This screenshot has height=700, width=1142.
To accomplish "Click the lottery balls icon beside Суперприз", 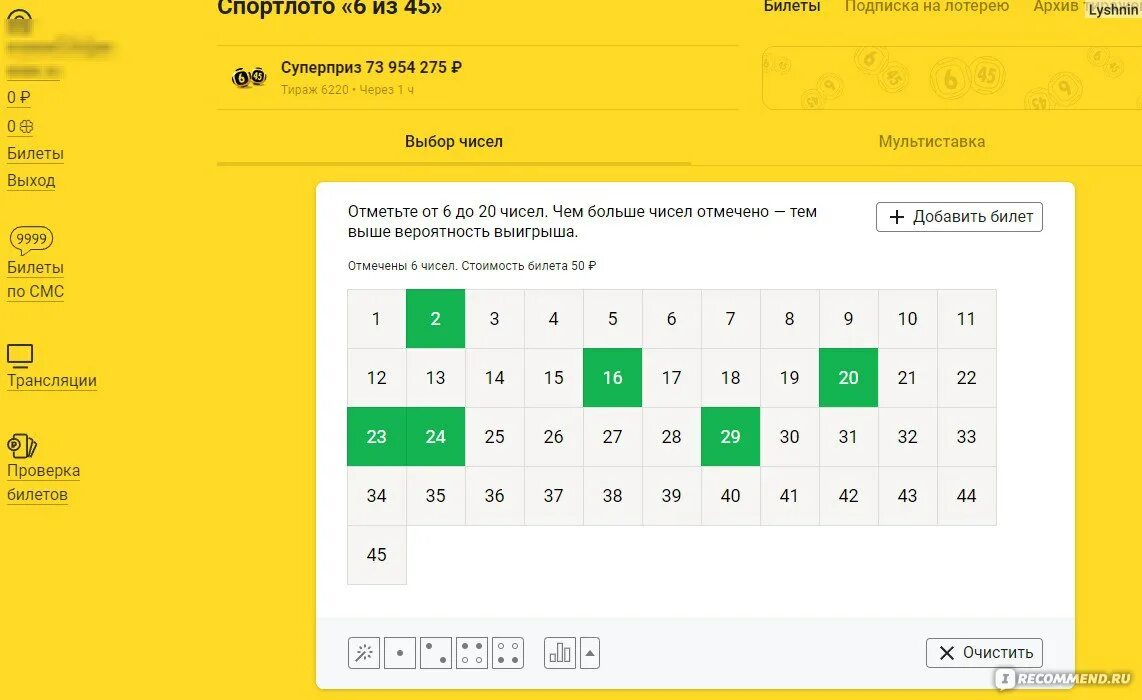I will pos(249,76).
